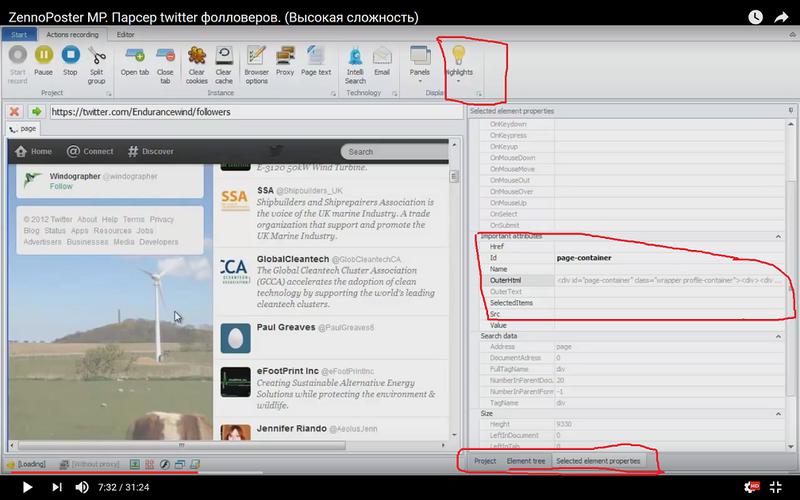The width and height of the screenshot is (800, 500).
Task: Click the YouTube watch later clock icon
Action: point(756,17)
